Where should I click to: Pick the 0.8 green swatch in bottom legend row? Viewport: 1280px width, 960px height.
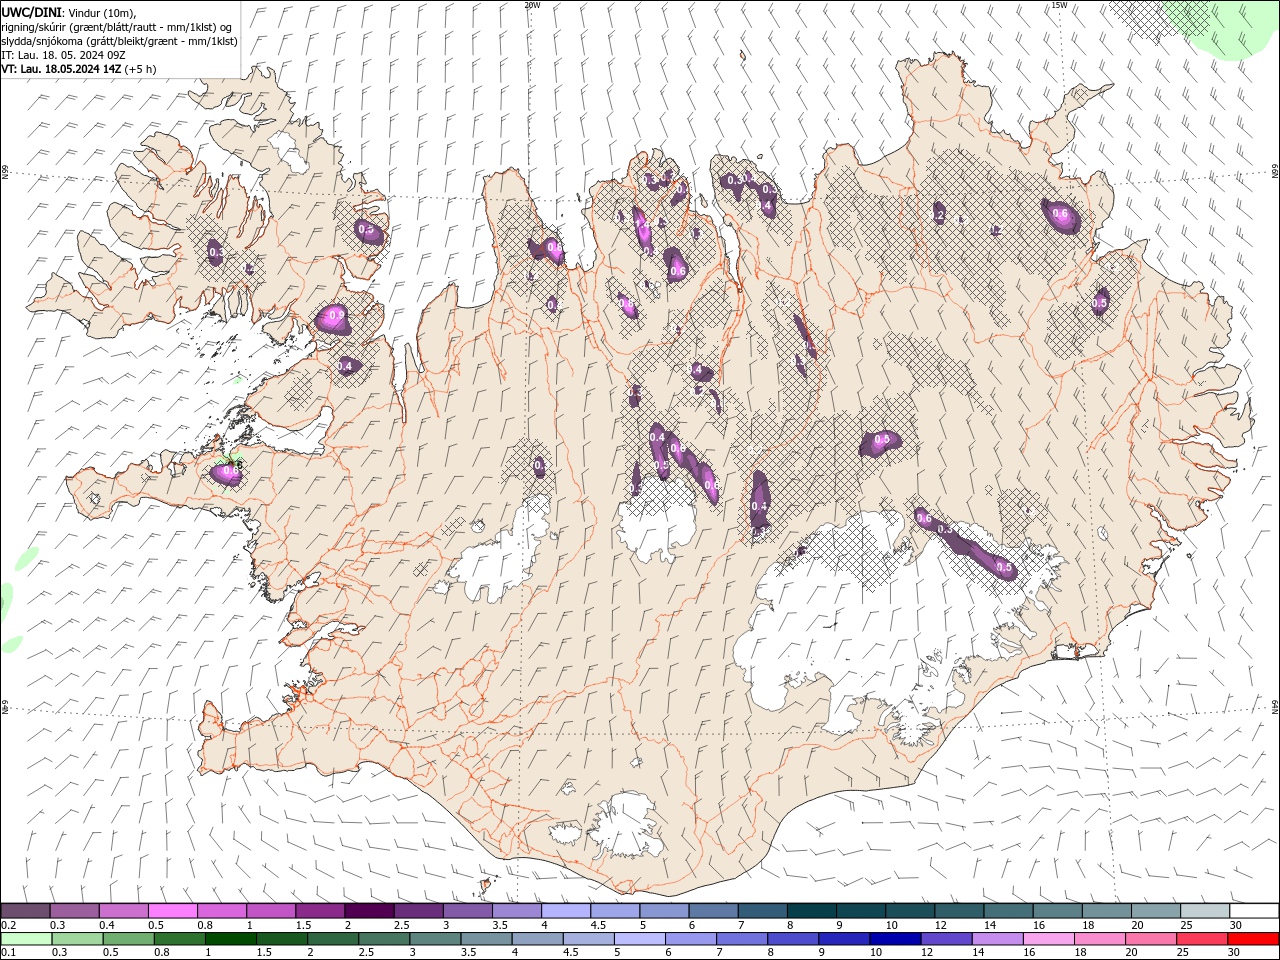[x=179, y=939]
